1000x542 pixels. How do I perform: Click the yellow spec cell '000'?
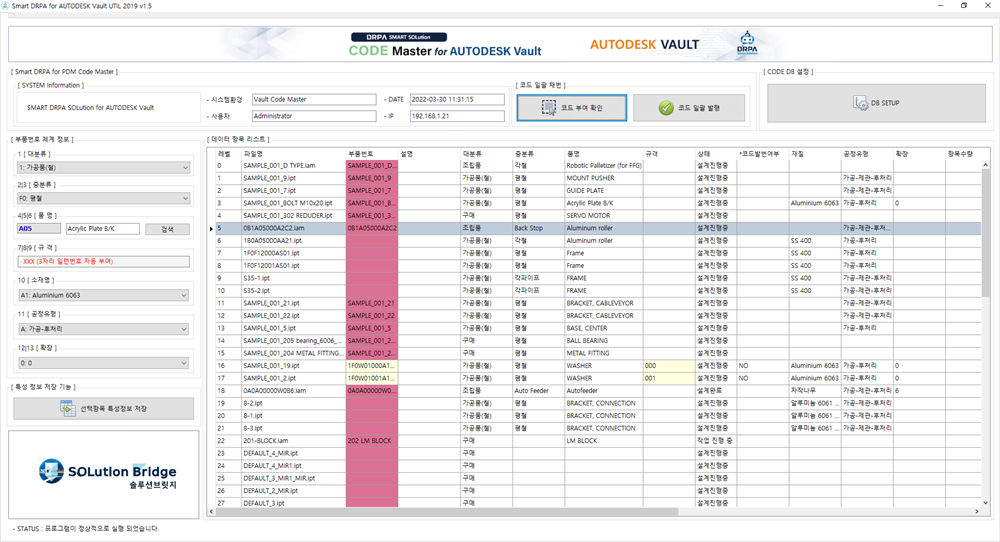click(668, 365)
